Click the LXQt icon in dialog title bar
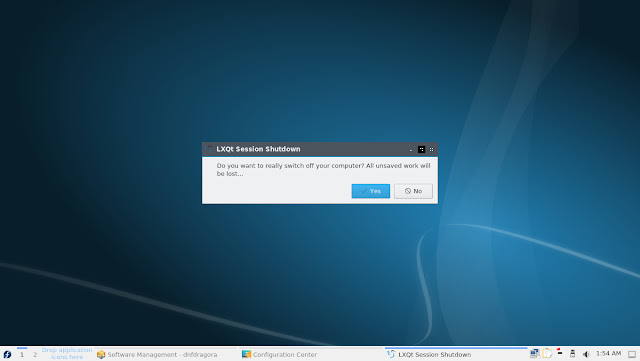This screenshot has height=361, width=640. click(x=208, y=149)
